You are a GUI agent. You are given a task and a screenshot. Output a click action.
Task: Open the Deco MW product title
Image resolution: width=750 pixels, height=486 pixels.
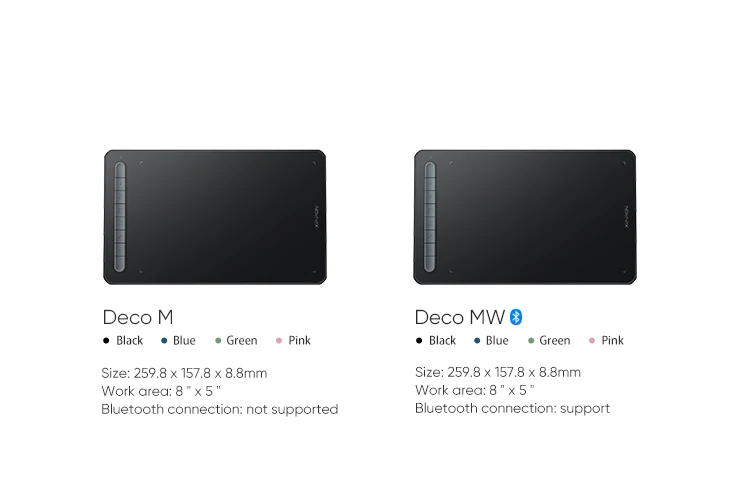(460, 317)
